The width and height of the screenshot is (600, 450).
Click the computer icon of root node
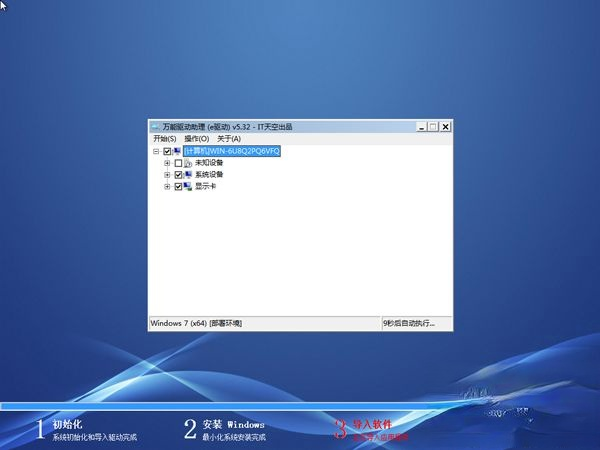[x=177, y=152]
